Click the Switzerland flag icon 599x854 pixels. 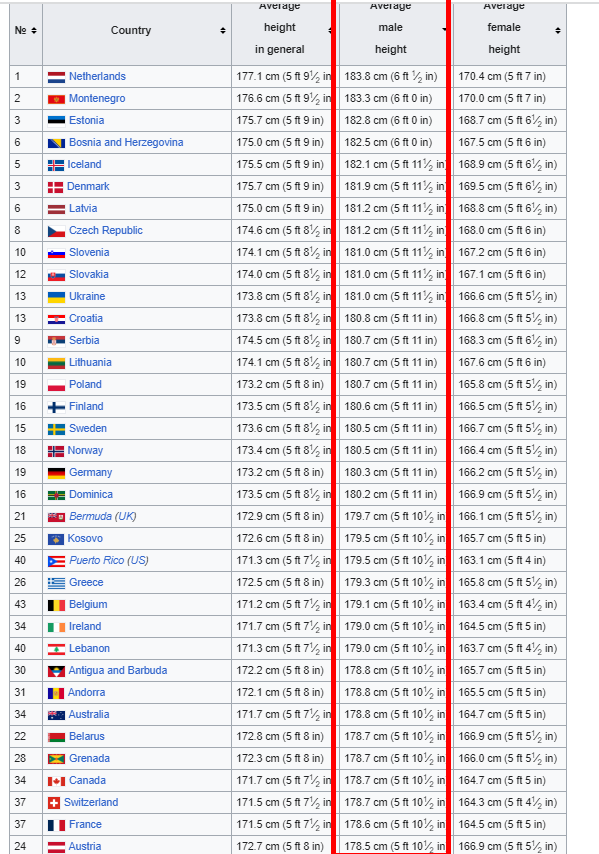(x=54, y=803)
